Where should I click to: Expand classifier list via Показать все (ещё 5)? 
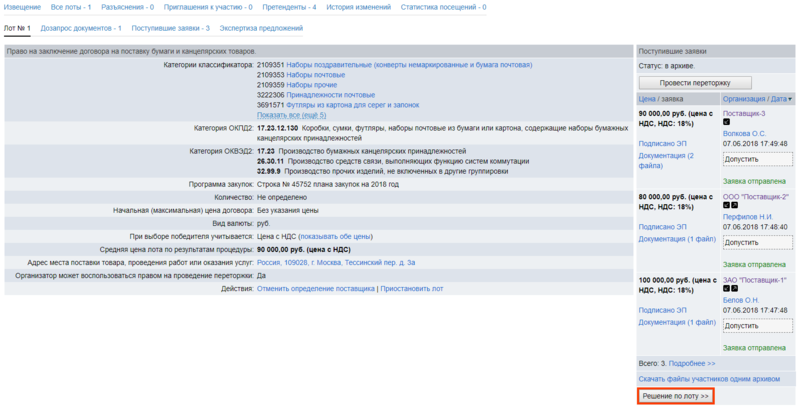pos(291,115)
